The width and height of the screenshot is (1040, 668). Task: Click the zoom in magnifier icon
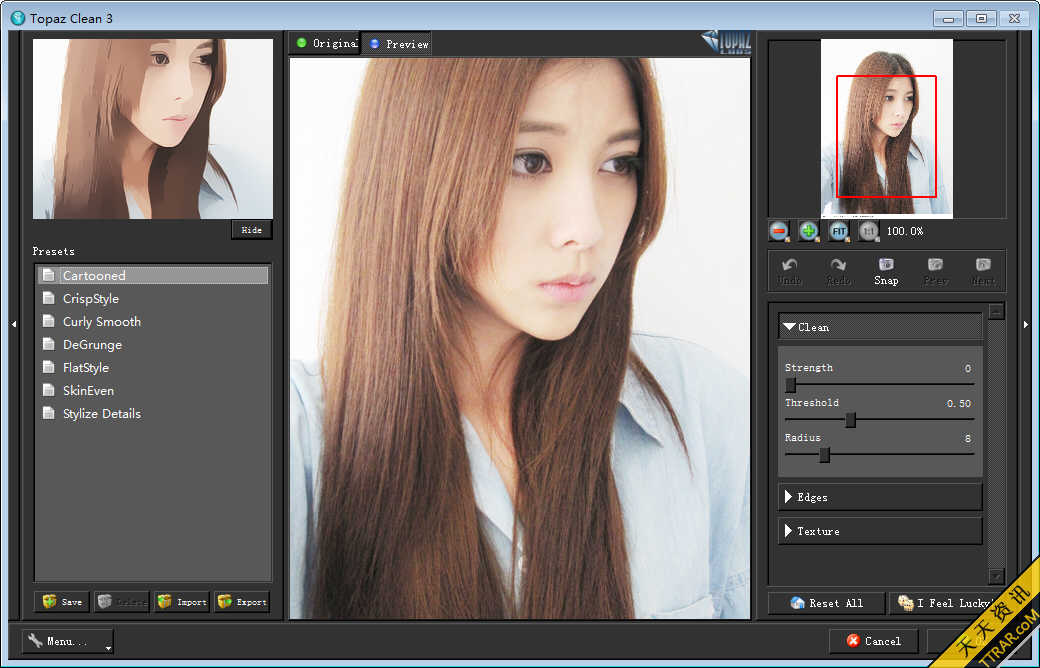[x=809, y=231]
